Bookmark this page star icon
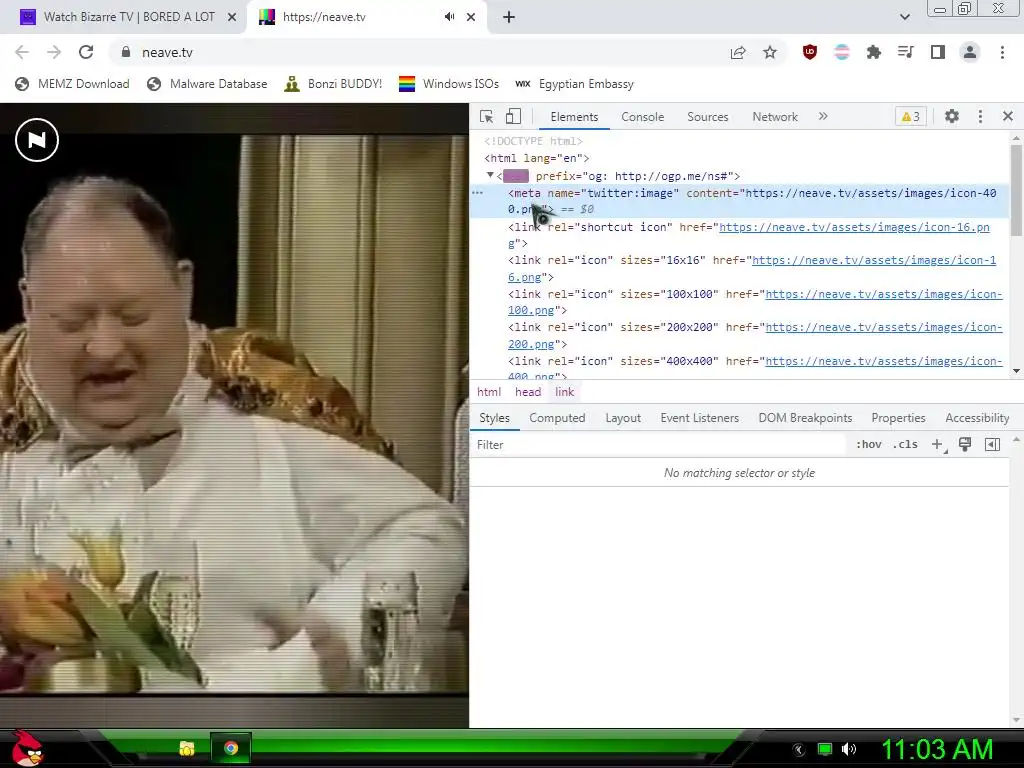This screenshot has width=1024, height=768. click(770, 52)
